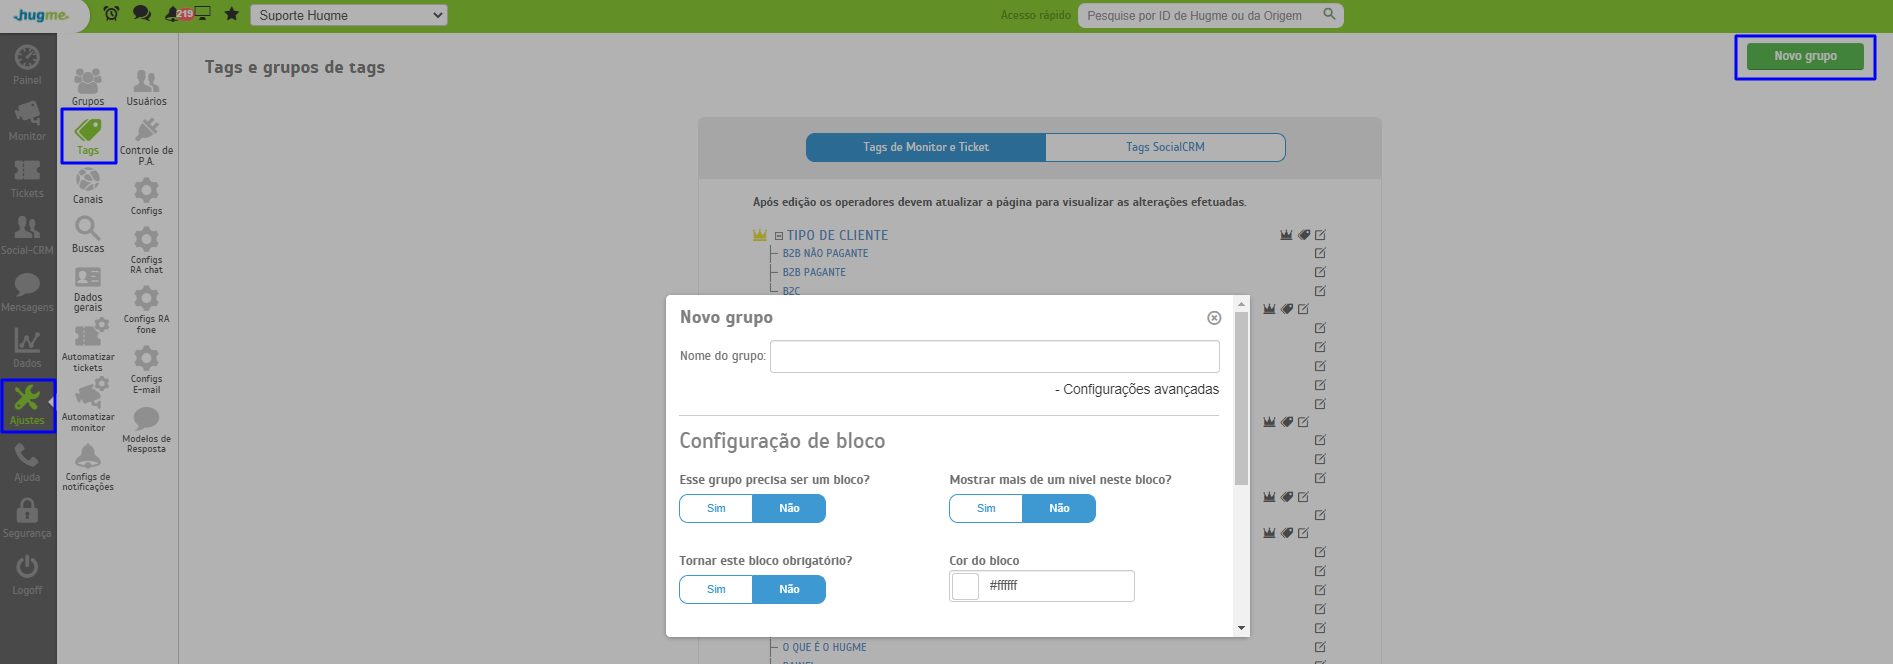Open Buscas magnifier icon

click(x=88, y=235)
